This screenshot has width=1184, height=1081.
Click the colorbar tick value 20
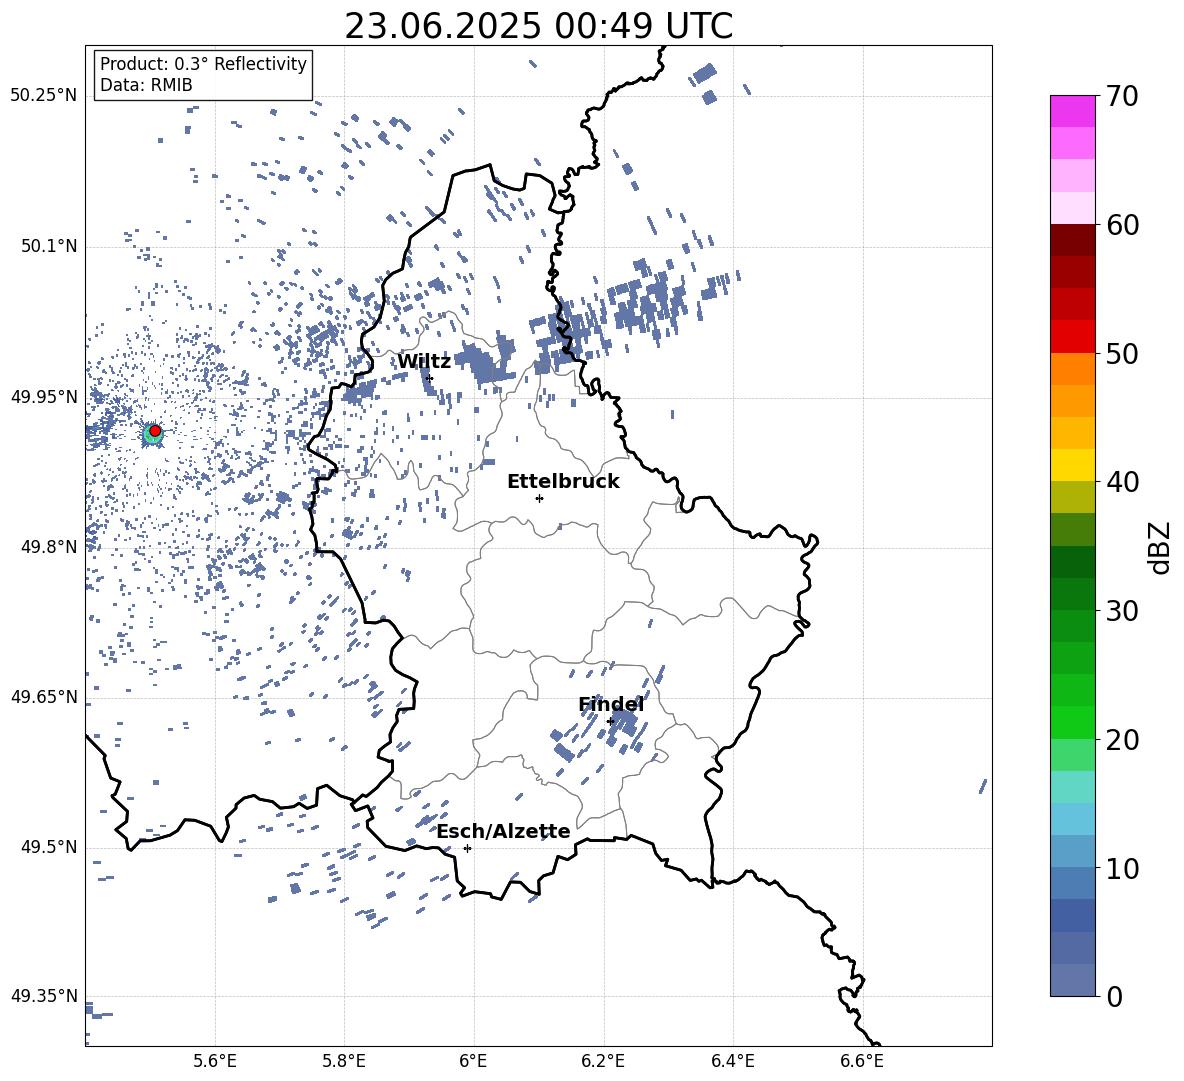click(1122, 740)
